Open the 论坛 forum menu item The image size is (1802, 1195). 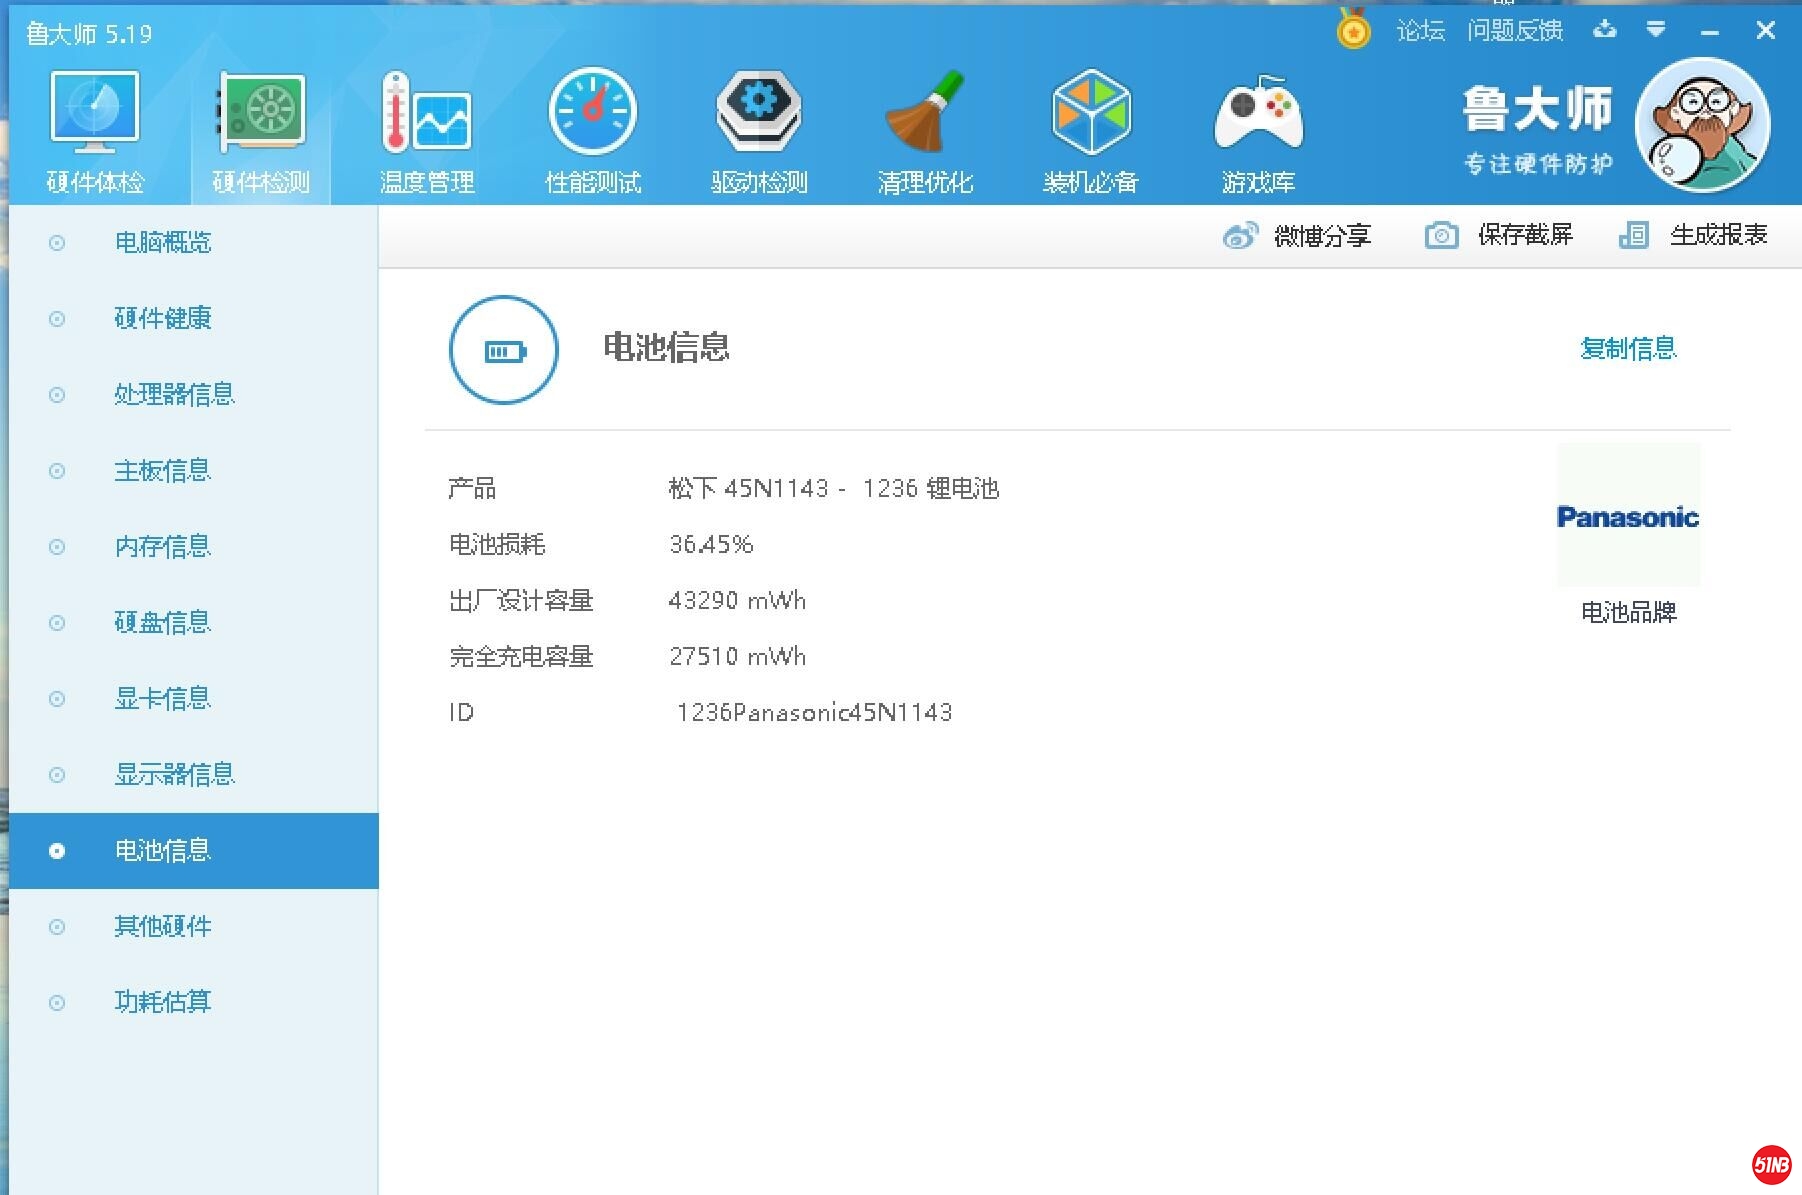(x=1419, y=30)
